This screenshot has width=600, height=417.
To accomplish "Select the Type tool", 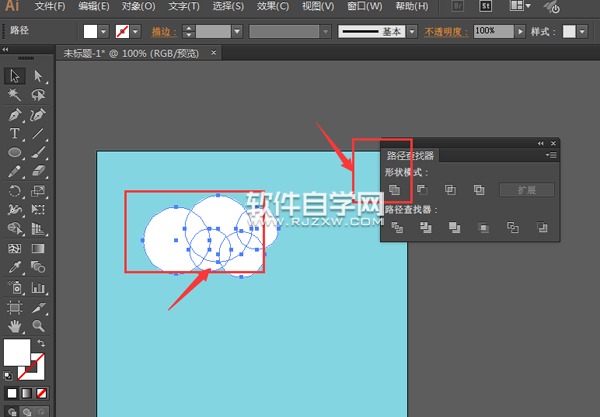I will pos(15,134).
